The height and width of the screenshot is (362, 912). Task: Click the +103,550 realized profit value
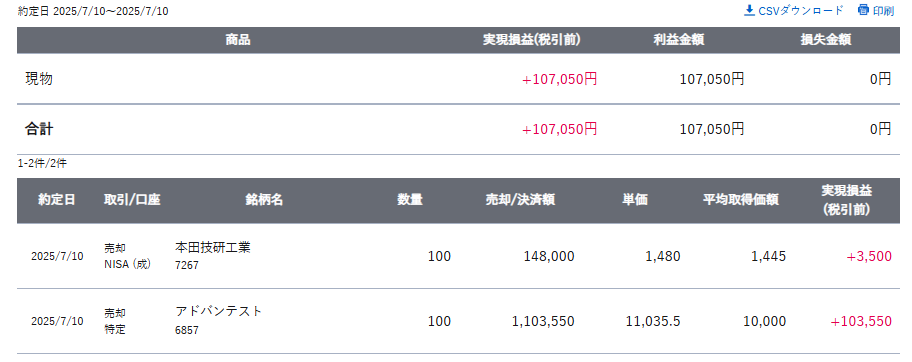[x=861, y=321]
